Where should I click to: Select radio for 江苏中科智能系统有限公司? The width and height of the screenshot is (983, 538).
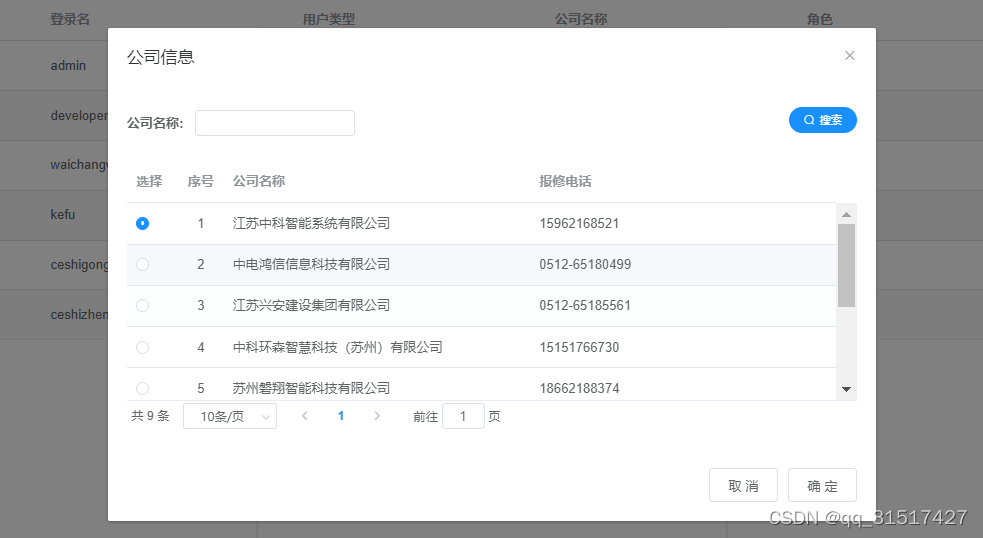click(x=142, y=223)
